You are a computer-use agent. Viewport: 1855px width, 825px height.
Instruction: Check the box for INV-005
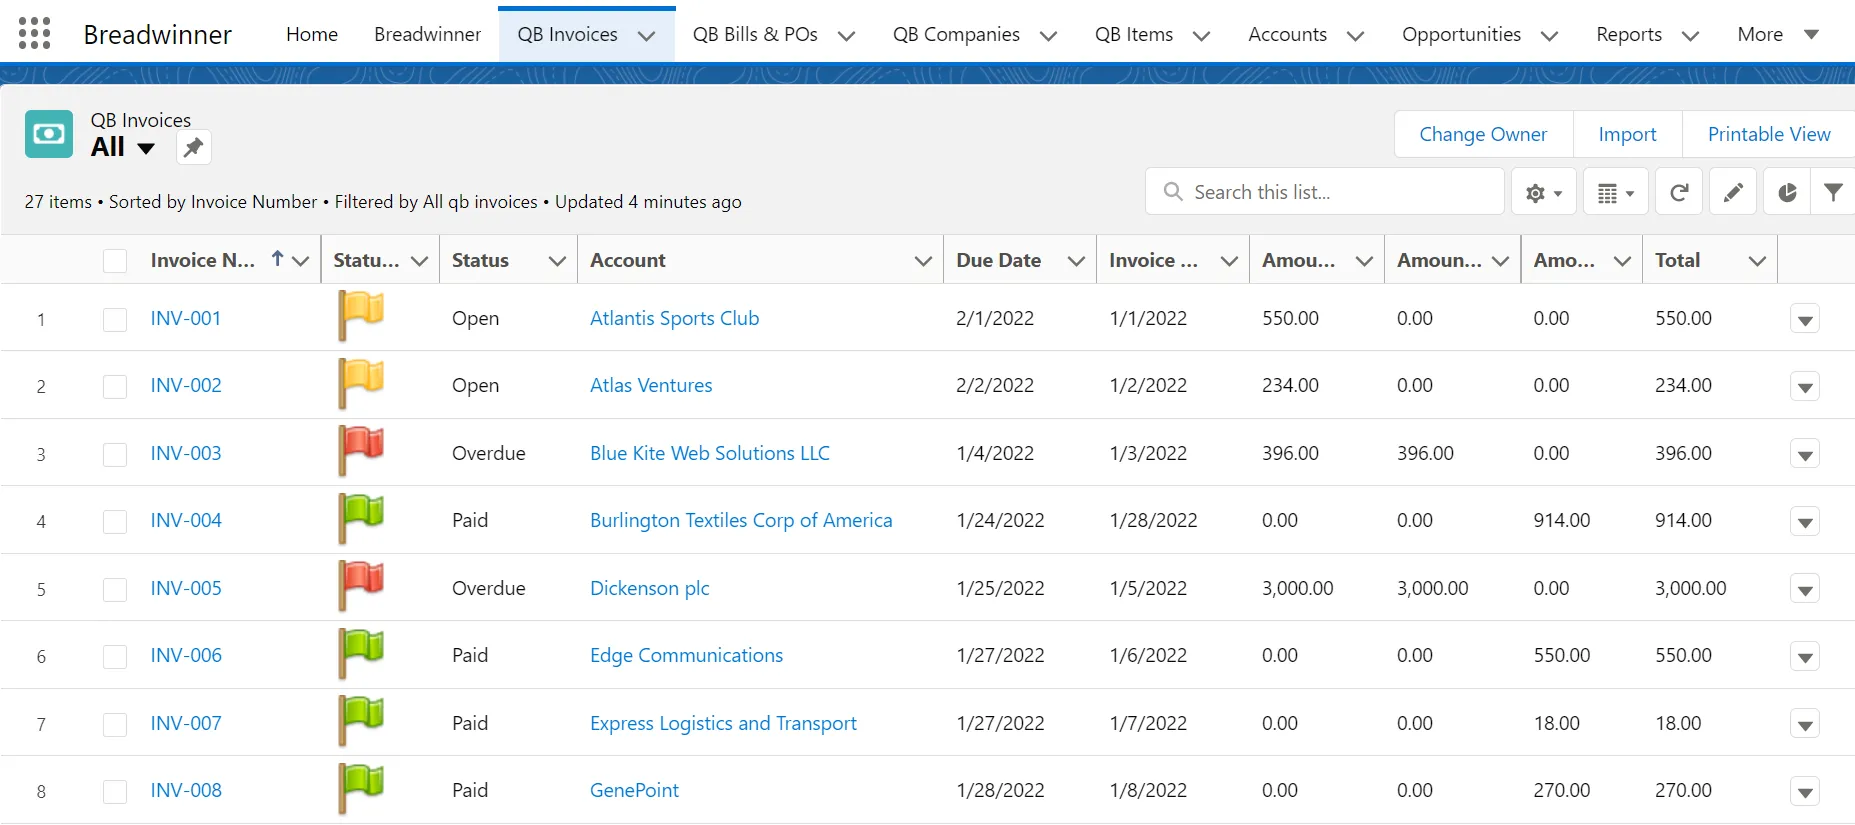pos(115,589)
